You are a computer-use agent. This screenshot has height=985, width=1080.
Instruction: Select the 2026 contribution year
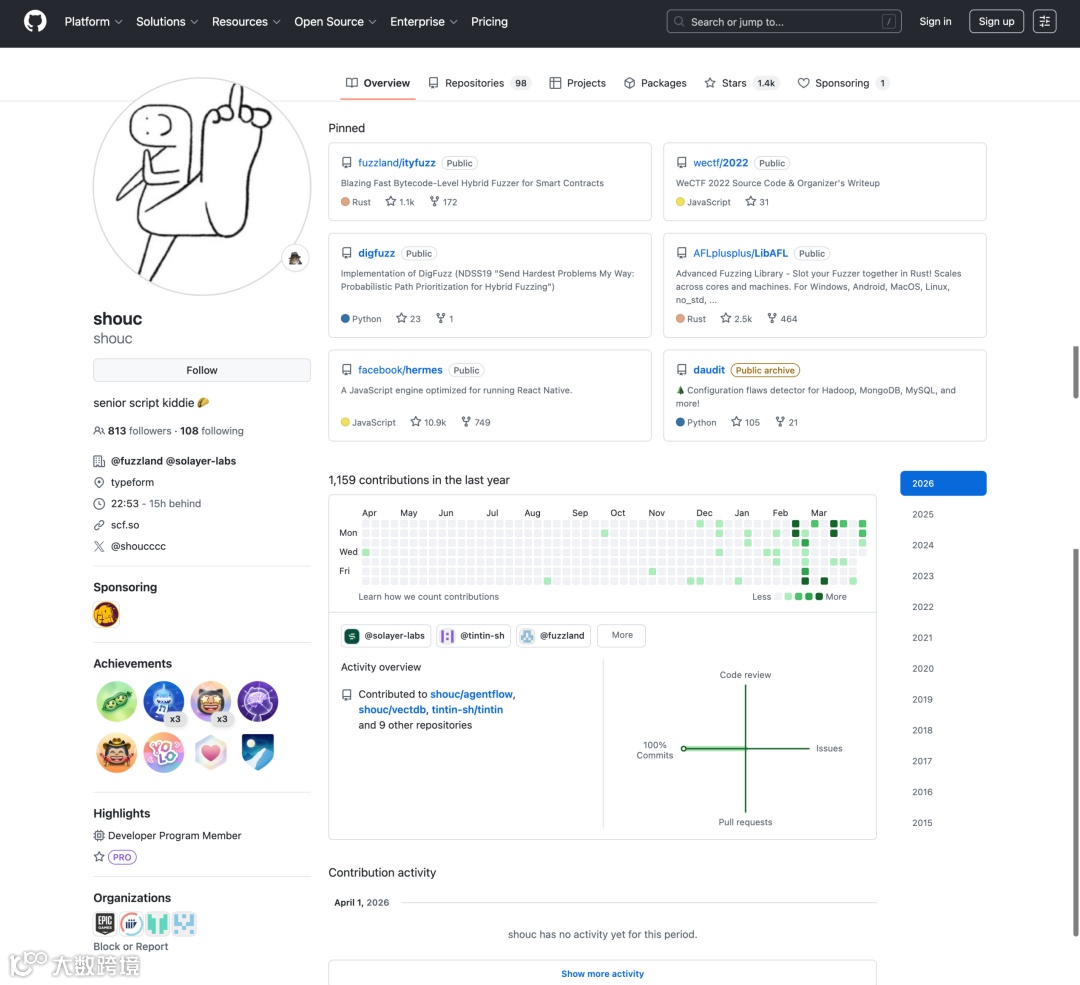(943, 484)
